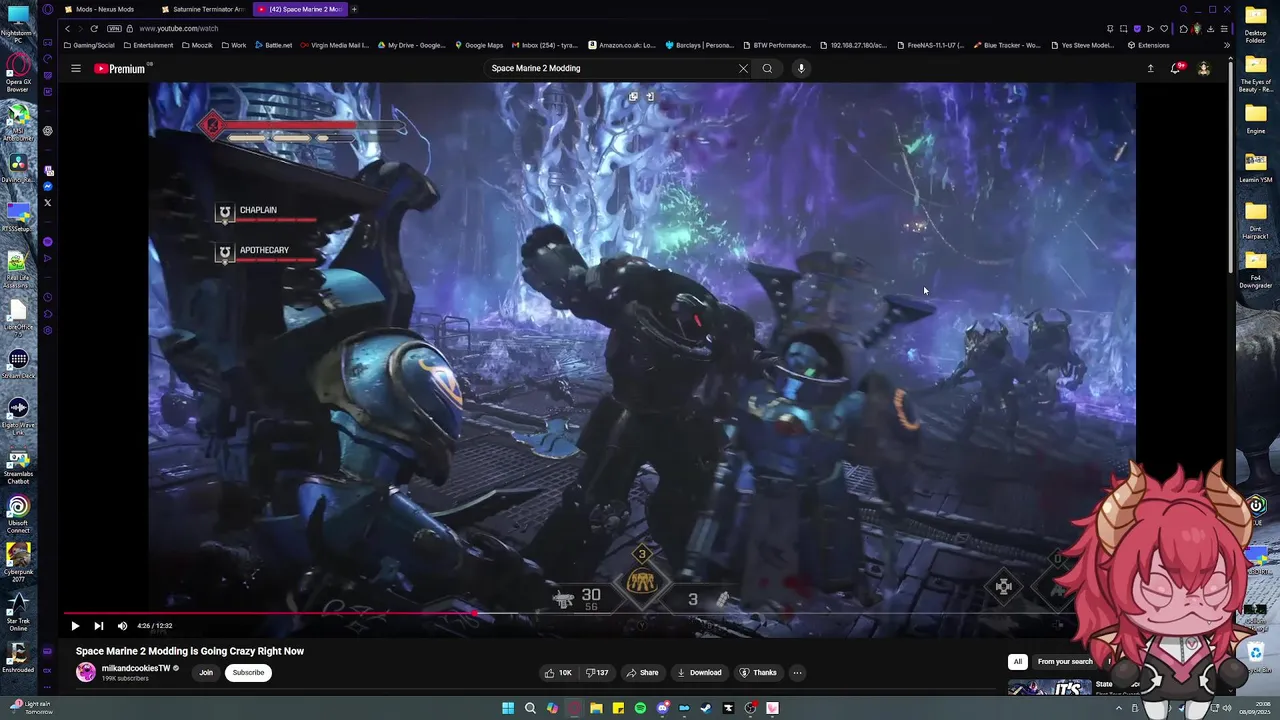This screenshot has height=720, width=1280.
Task: Open browser tab search magnifier
Action: [x=1183, y=9]
